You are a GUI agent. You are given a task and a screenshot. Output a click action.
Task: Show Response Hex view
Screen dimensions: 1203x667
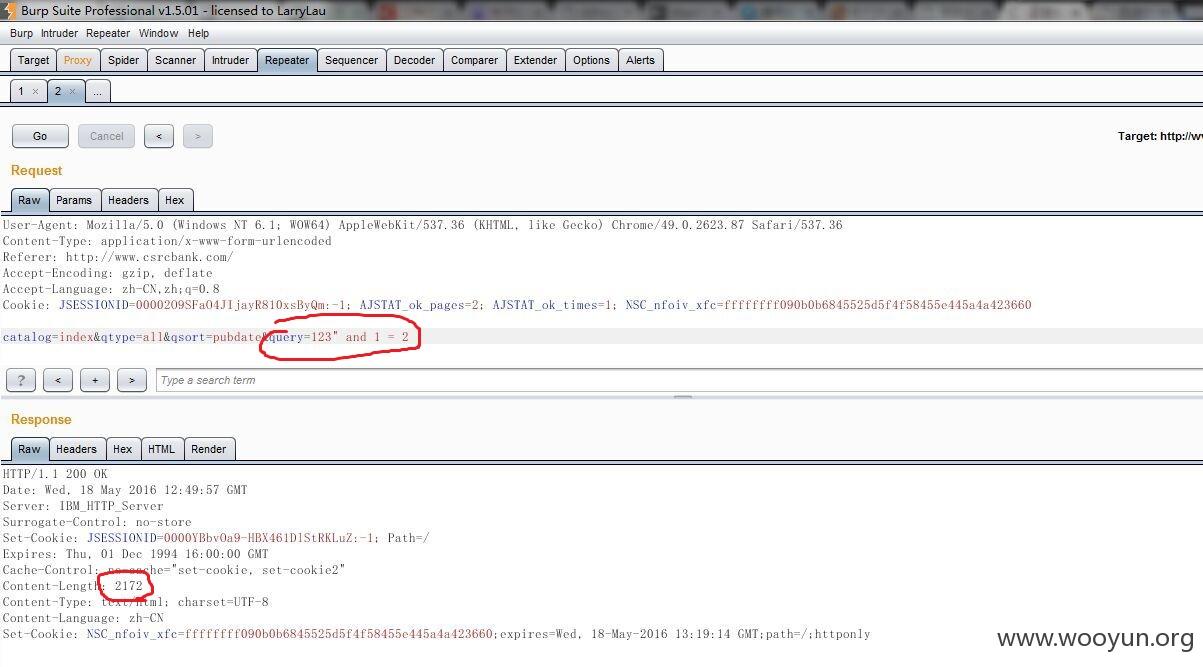point(123,449)
